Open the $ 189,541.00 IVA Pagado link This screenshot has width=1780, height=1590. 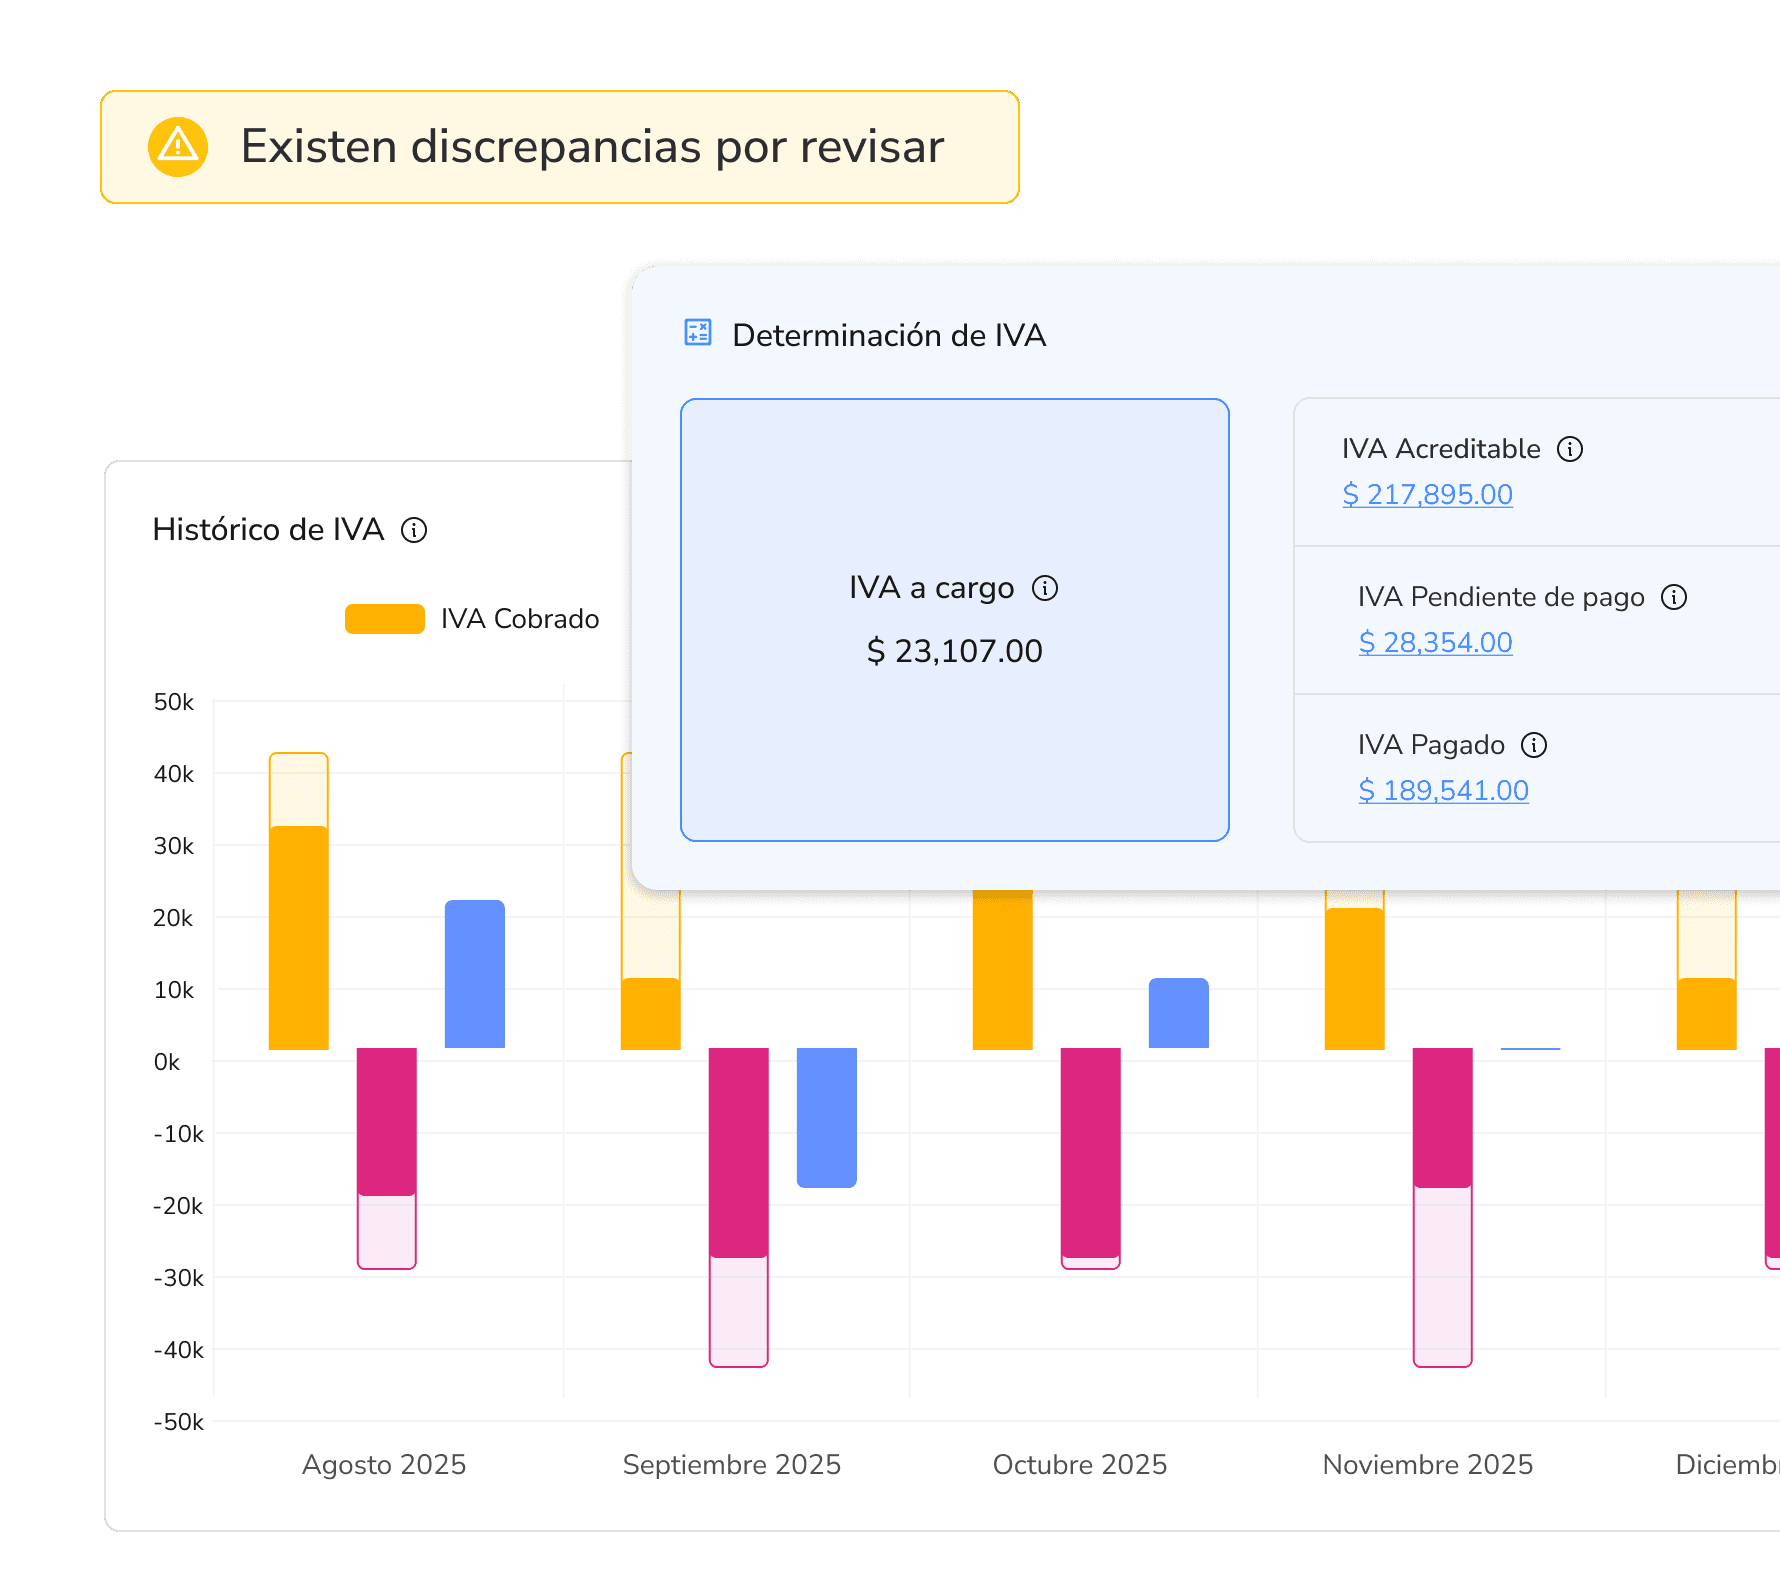1443,790
